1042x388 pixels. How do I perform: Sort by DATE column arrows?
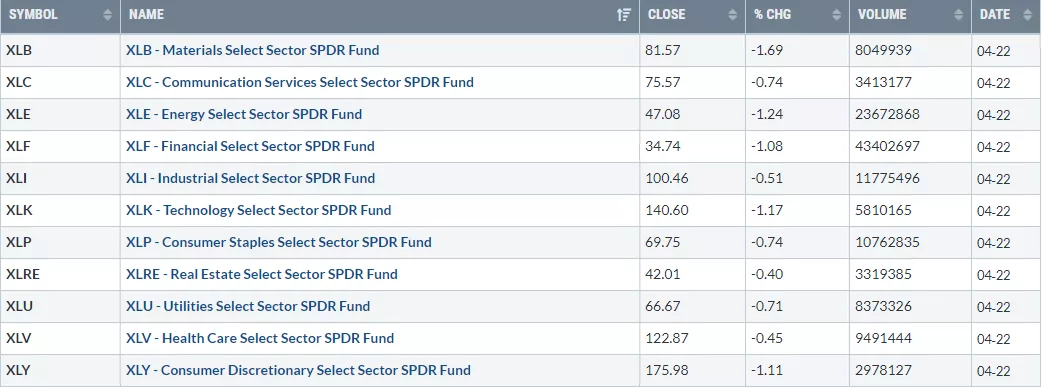1027,15
